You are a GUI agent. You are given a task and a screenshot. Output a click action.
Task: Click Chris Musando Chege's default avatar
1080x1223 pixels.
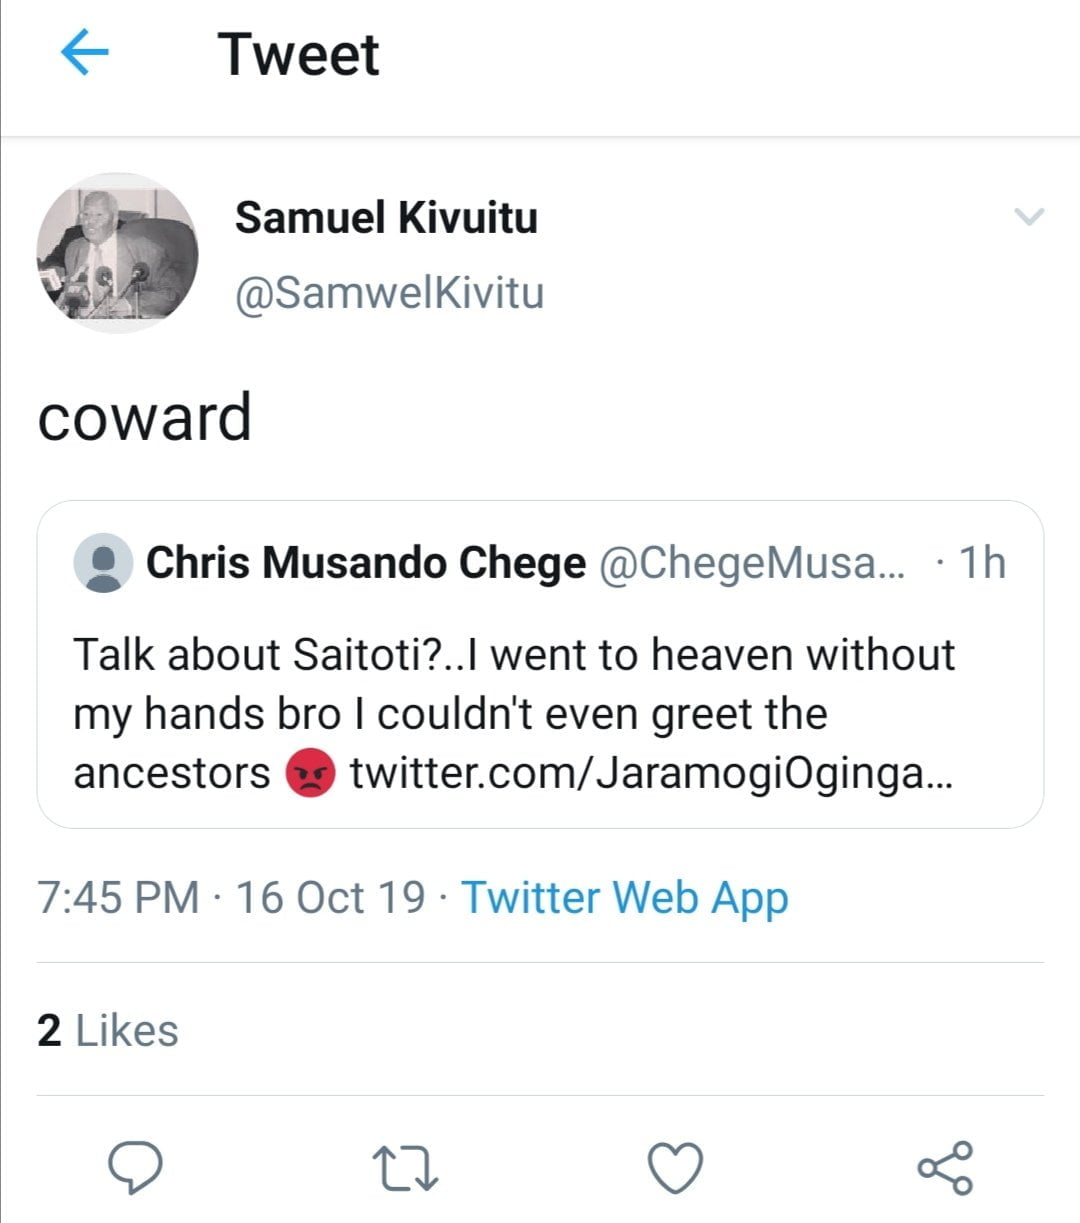pyautogui.click(x=103, y=563)
